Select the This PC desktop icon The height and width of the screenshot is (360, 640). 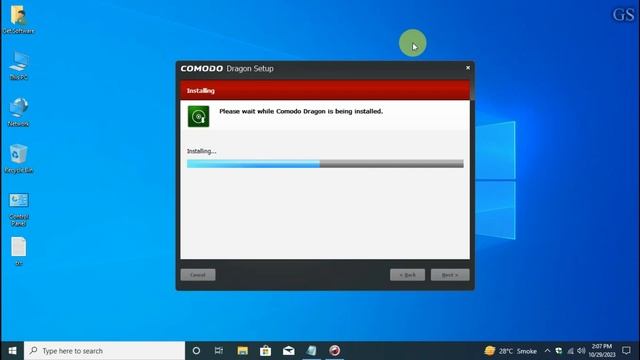[x=18, y=65]
